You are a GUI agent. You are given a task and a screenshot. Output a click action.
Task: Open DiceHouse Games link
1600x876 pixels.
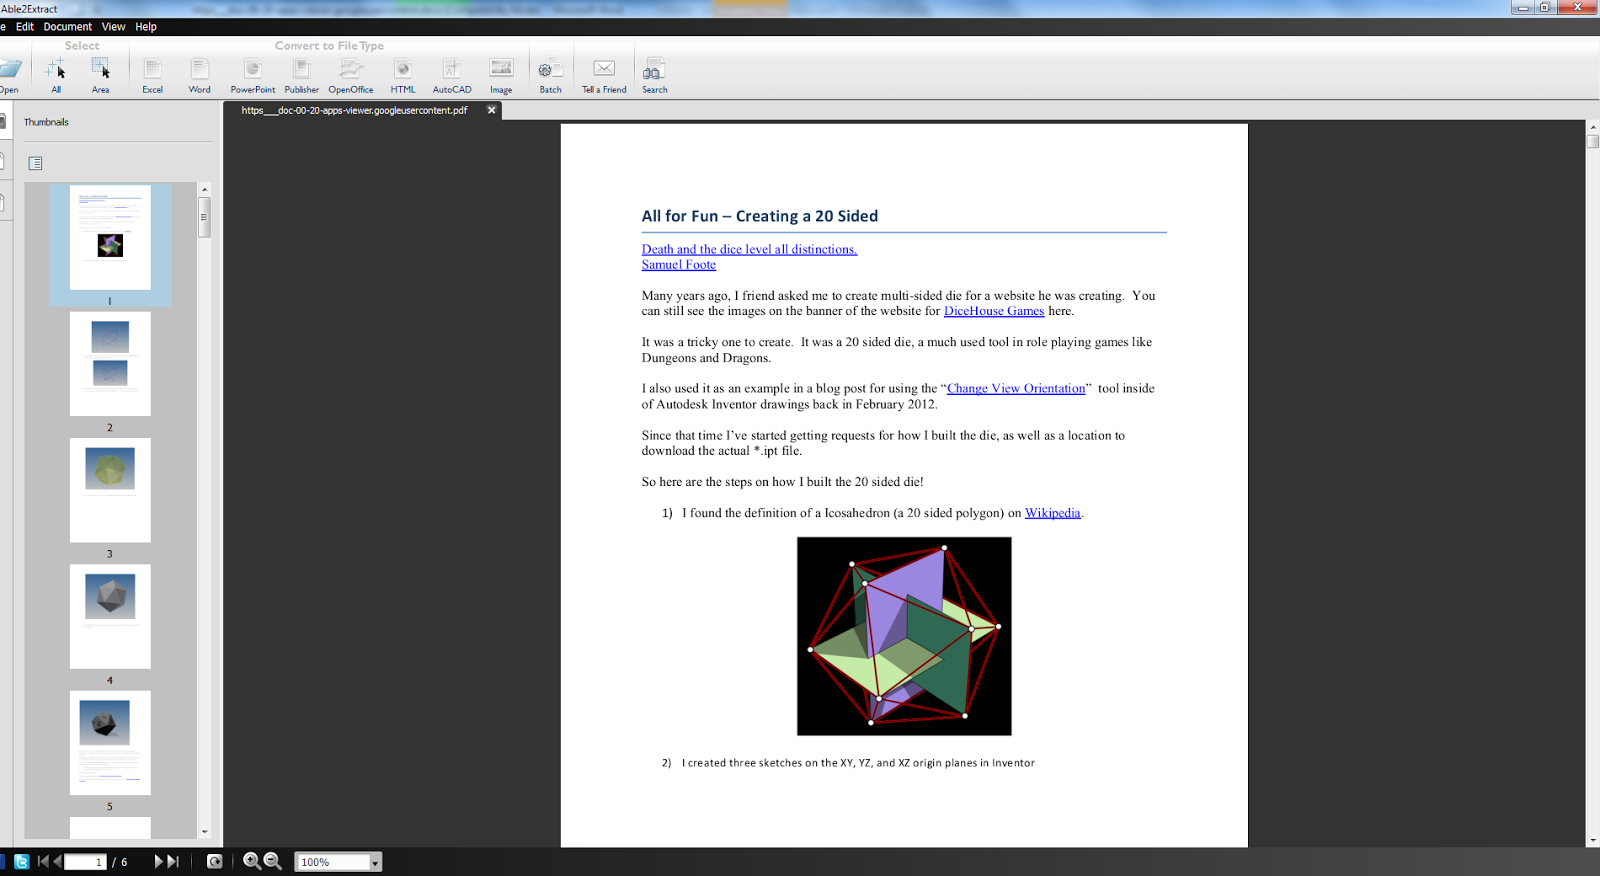pyautogui.click(x=994, y=311)
